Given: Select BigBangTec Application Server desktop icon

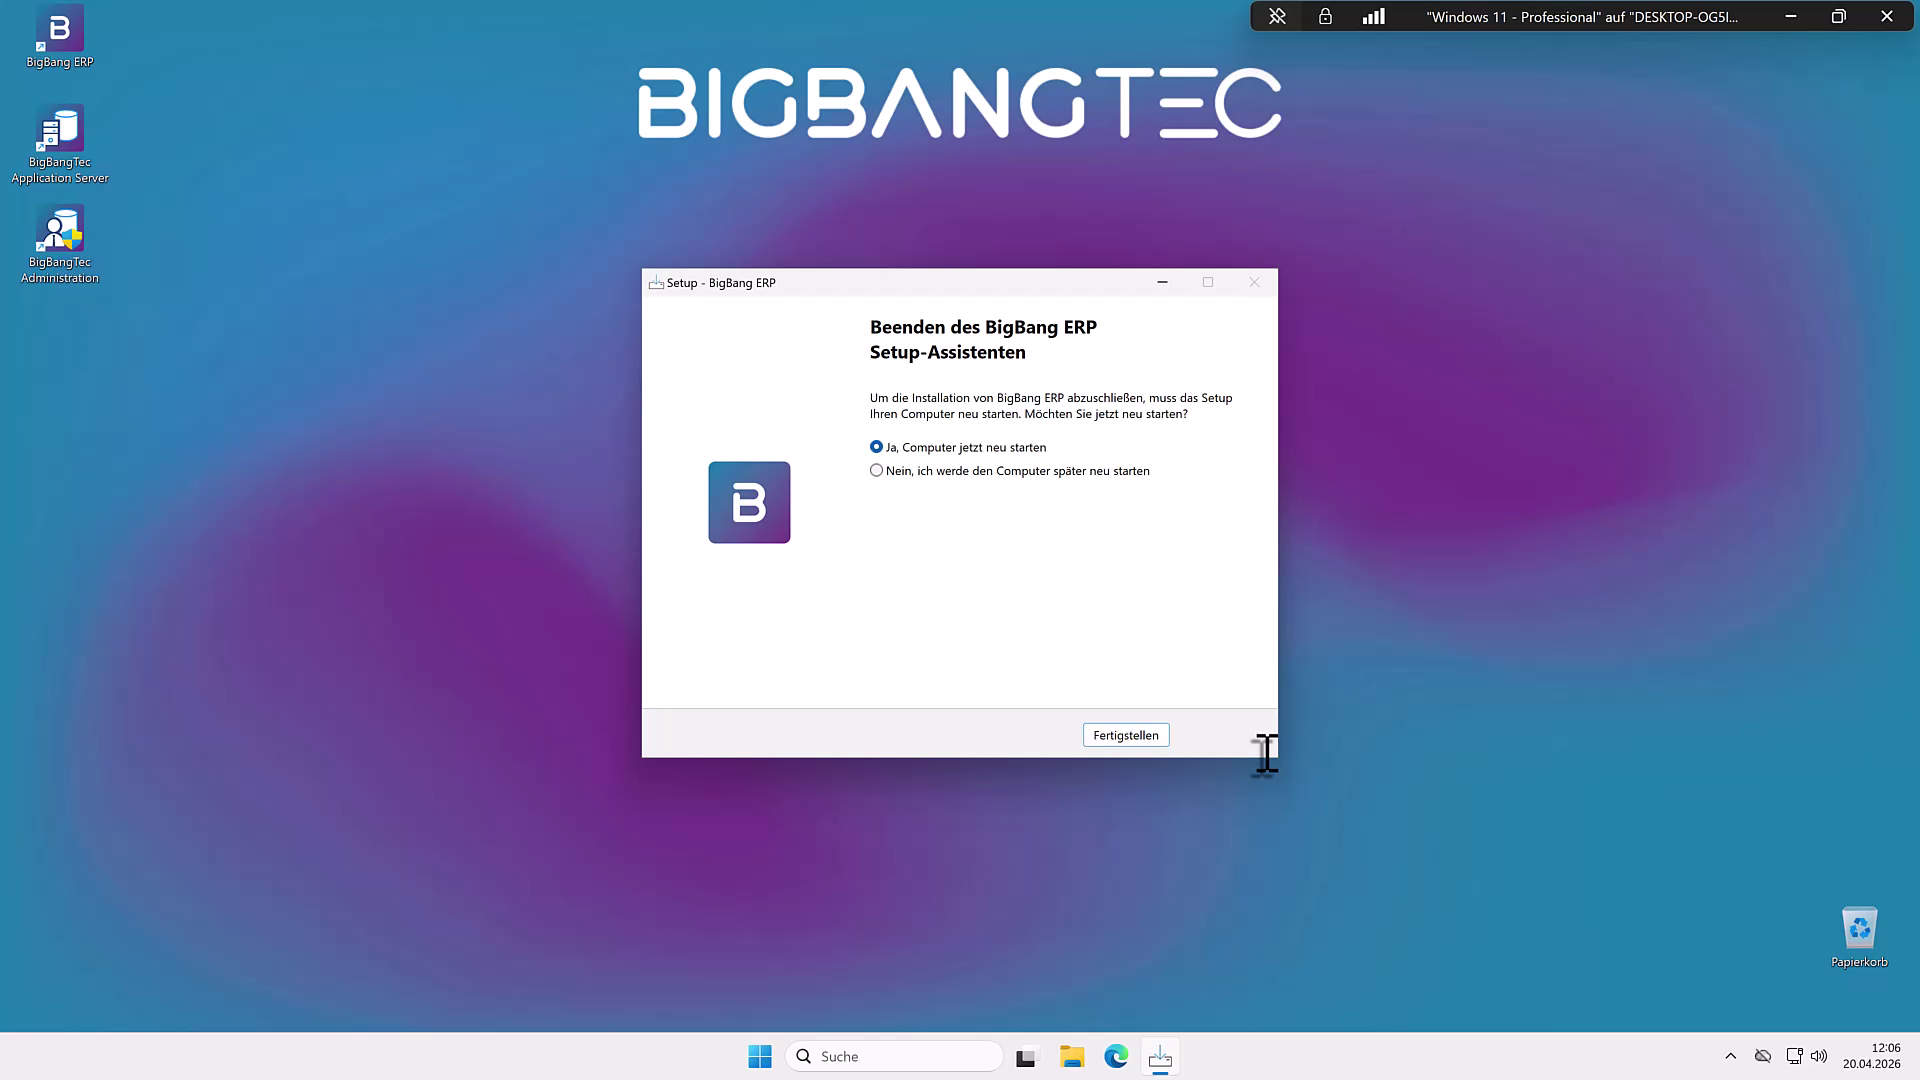Looking at the screenshot, I should click(x=60, y=145).
